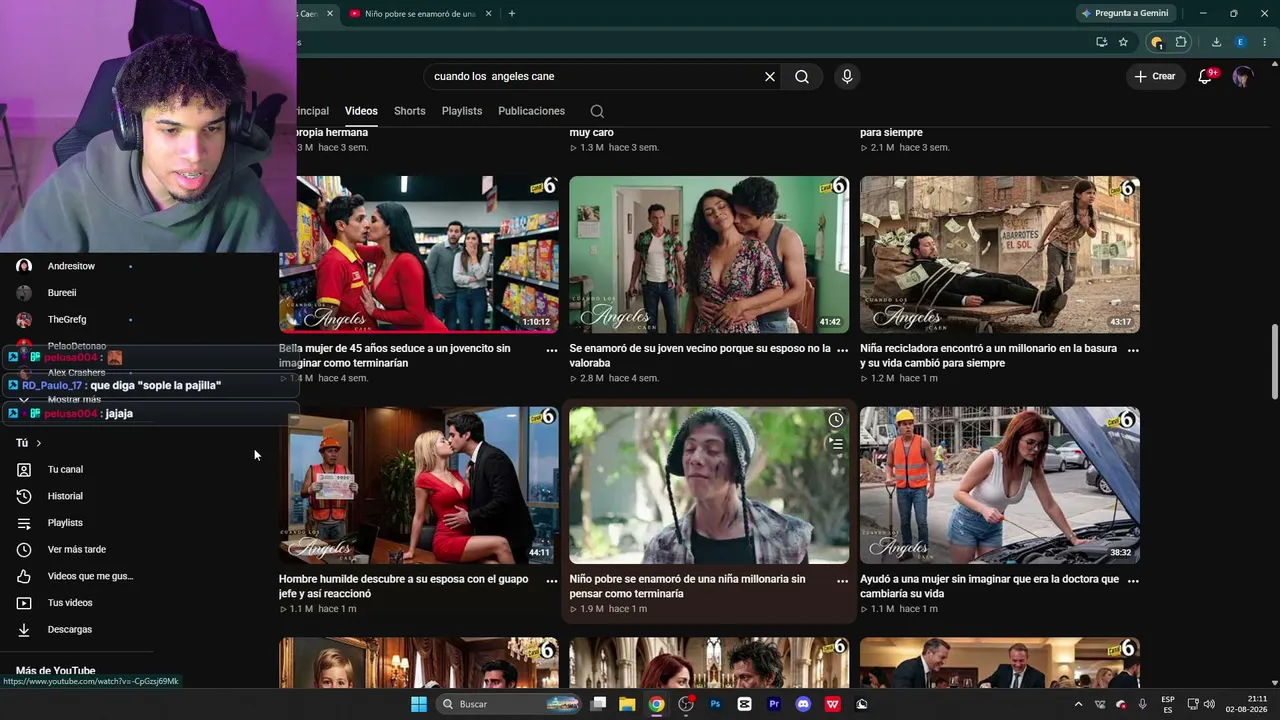
Task: Close the 'Niño pobre se enamoró' browser tab
Action: (488, 14)
